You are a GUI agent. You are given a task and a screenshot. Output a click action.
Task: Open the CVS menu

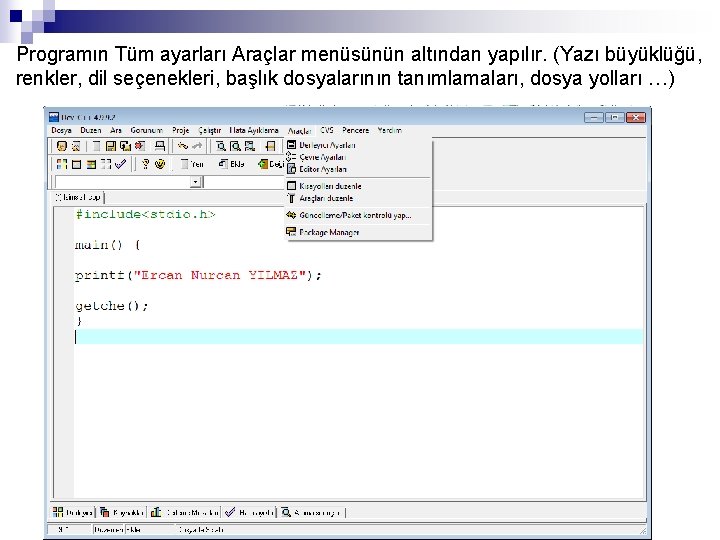click(x=327, y=130)
